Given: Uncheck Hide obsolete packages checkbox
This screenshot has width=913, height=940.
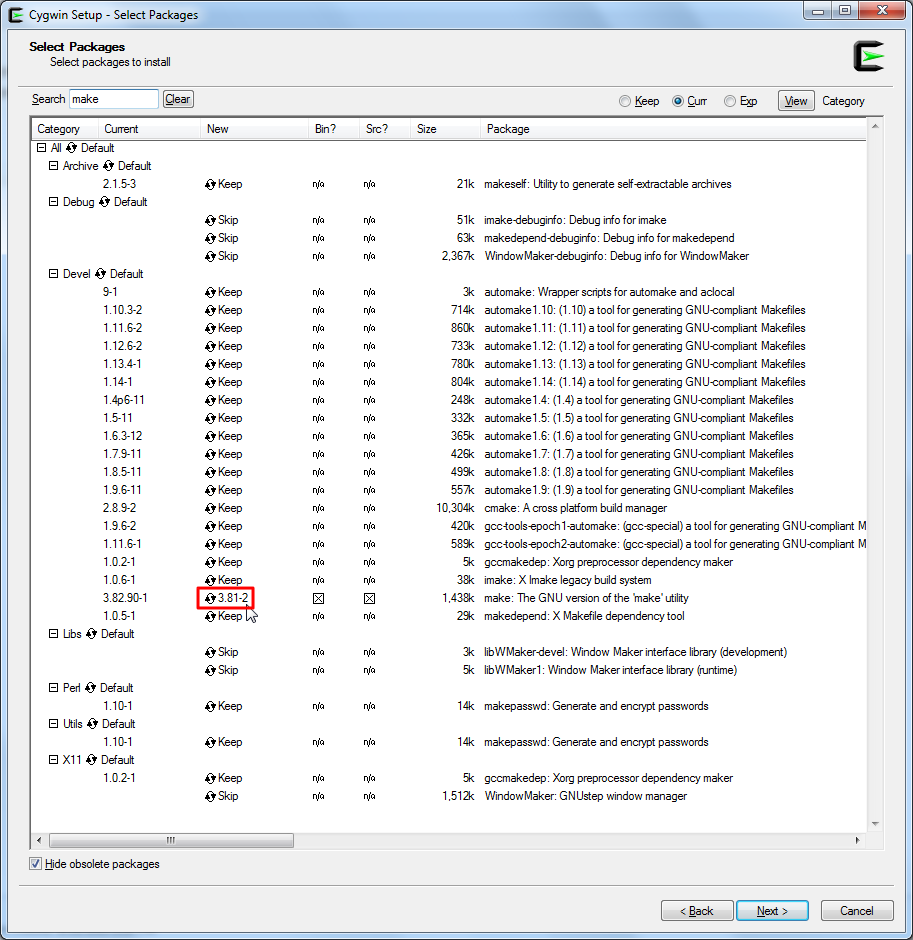Looking at the screenshot, I should (x=35, y=864).
